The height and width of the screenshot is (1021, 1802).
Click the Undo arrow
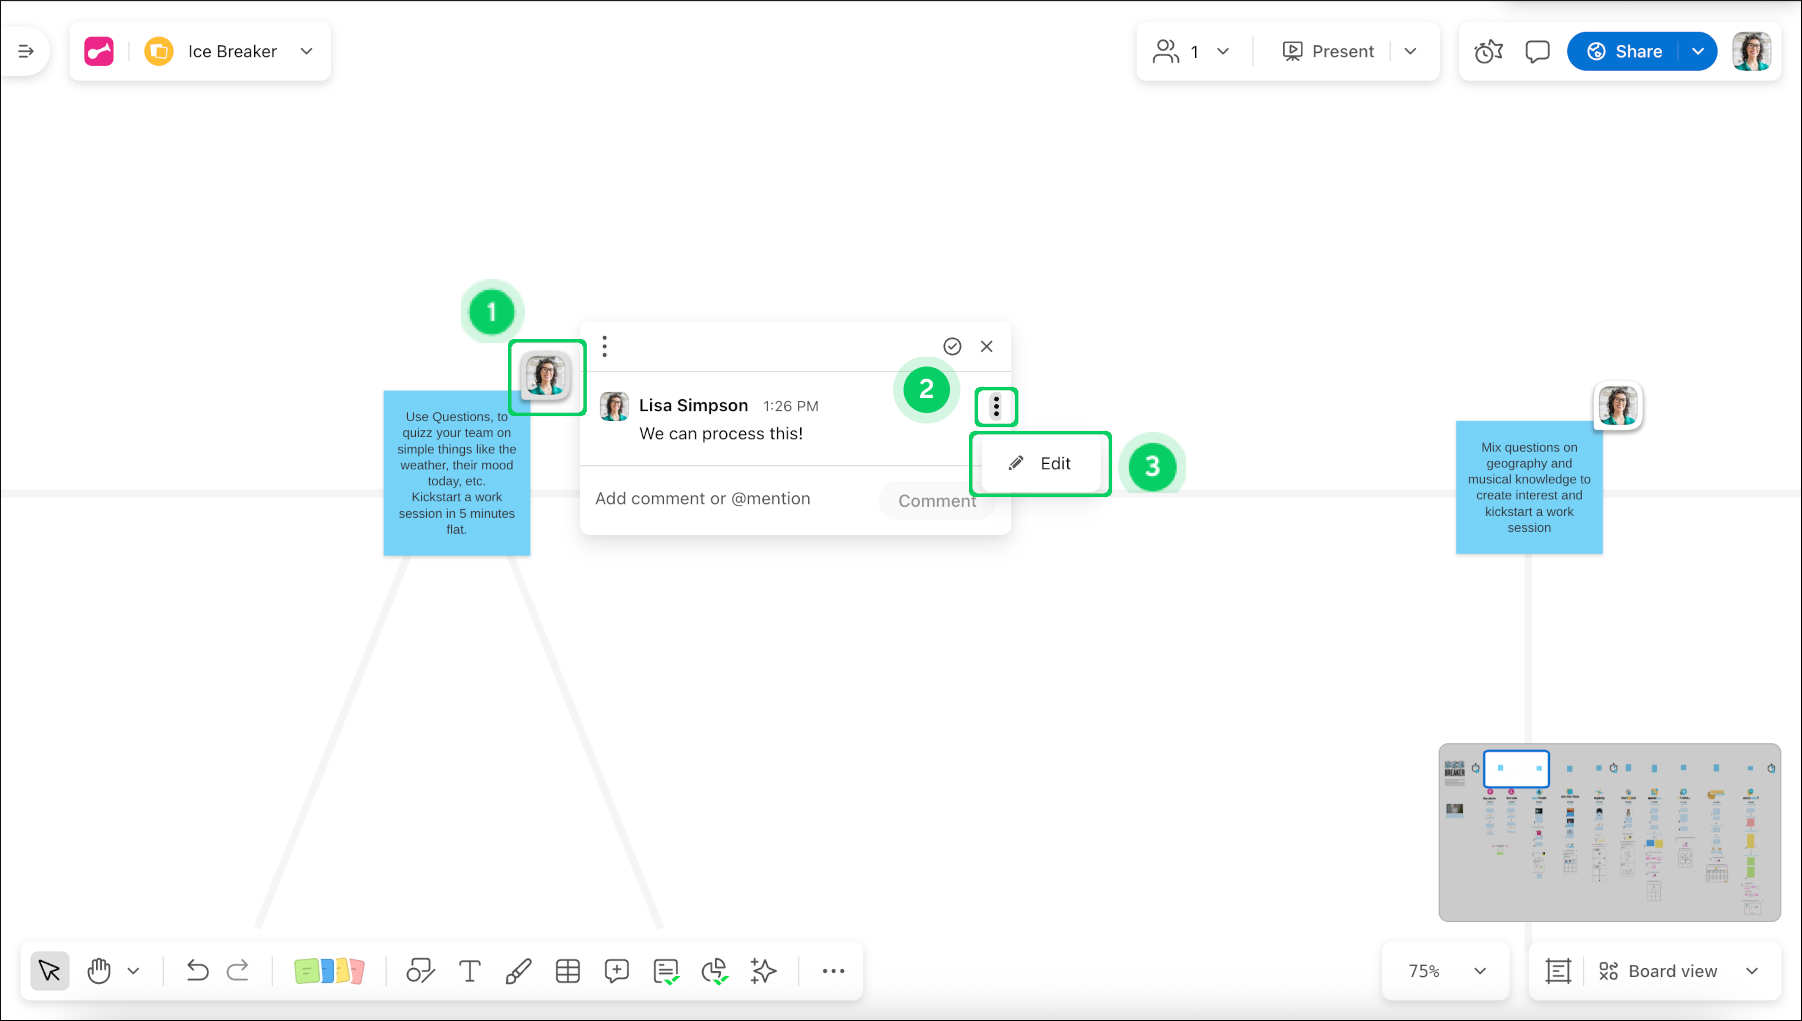pos(197,971)
